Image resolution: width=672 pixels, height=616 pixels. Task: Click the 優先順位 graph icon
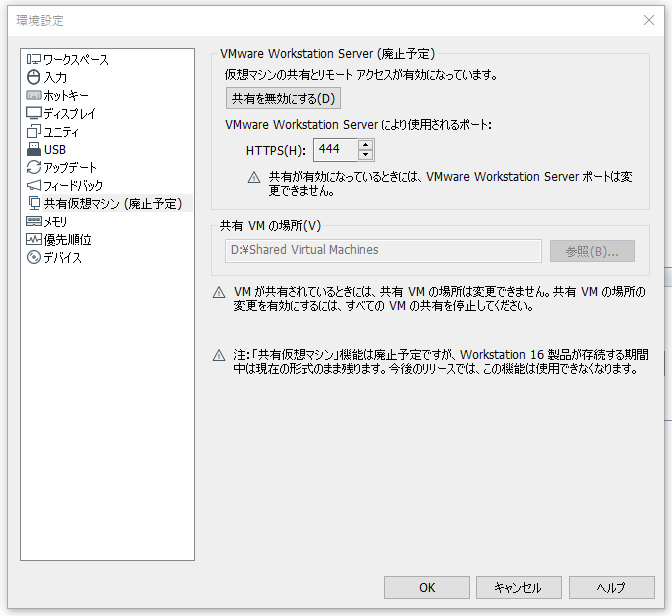[34, 239]
